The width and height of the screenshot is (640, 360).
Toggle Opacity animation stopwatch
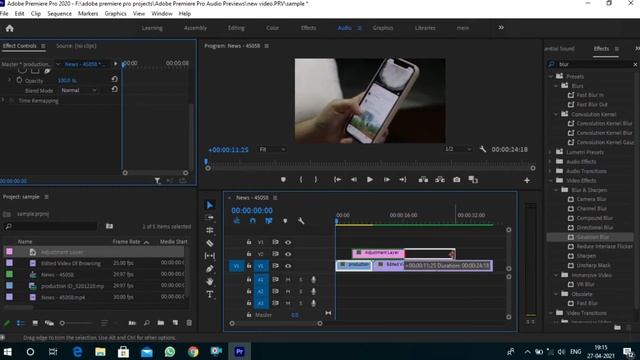19,80
